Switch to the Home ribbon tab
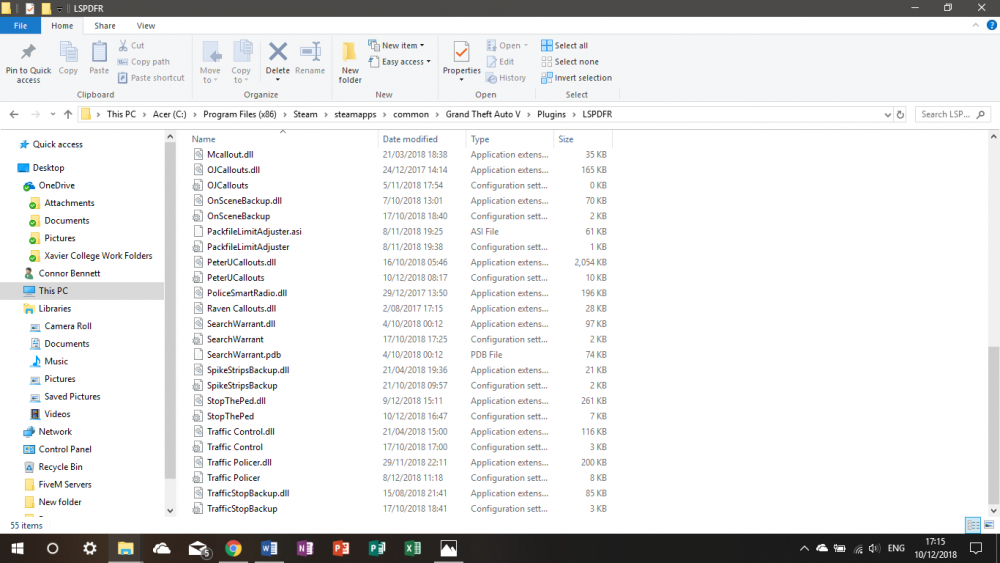The width and height of the screenshot is (1000, 563). click(x=62, y=26)
